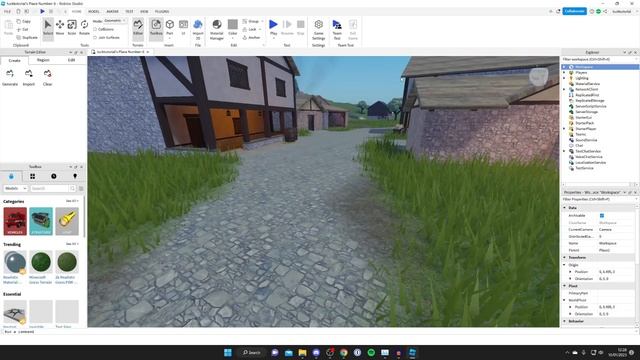Open Game Settings
The height and width of the screenshot is (360, 640).
click(x=318, y=29)
